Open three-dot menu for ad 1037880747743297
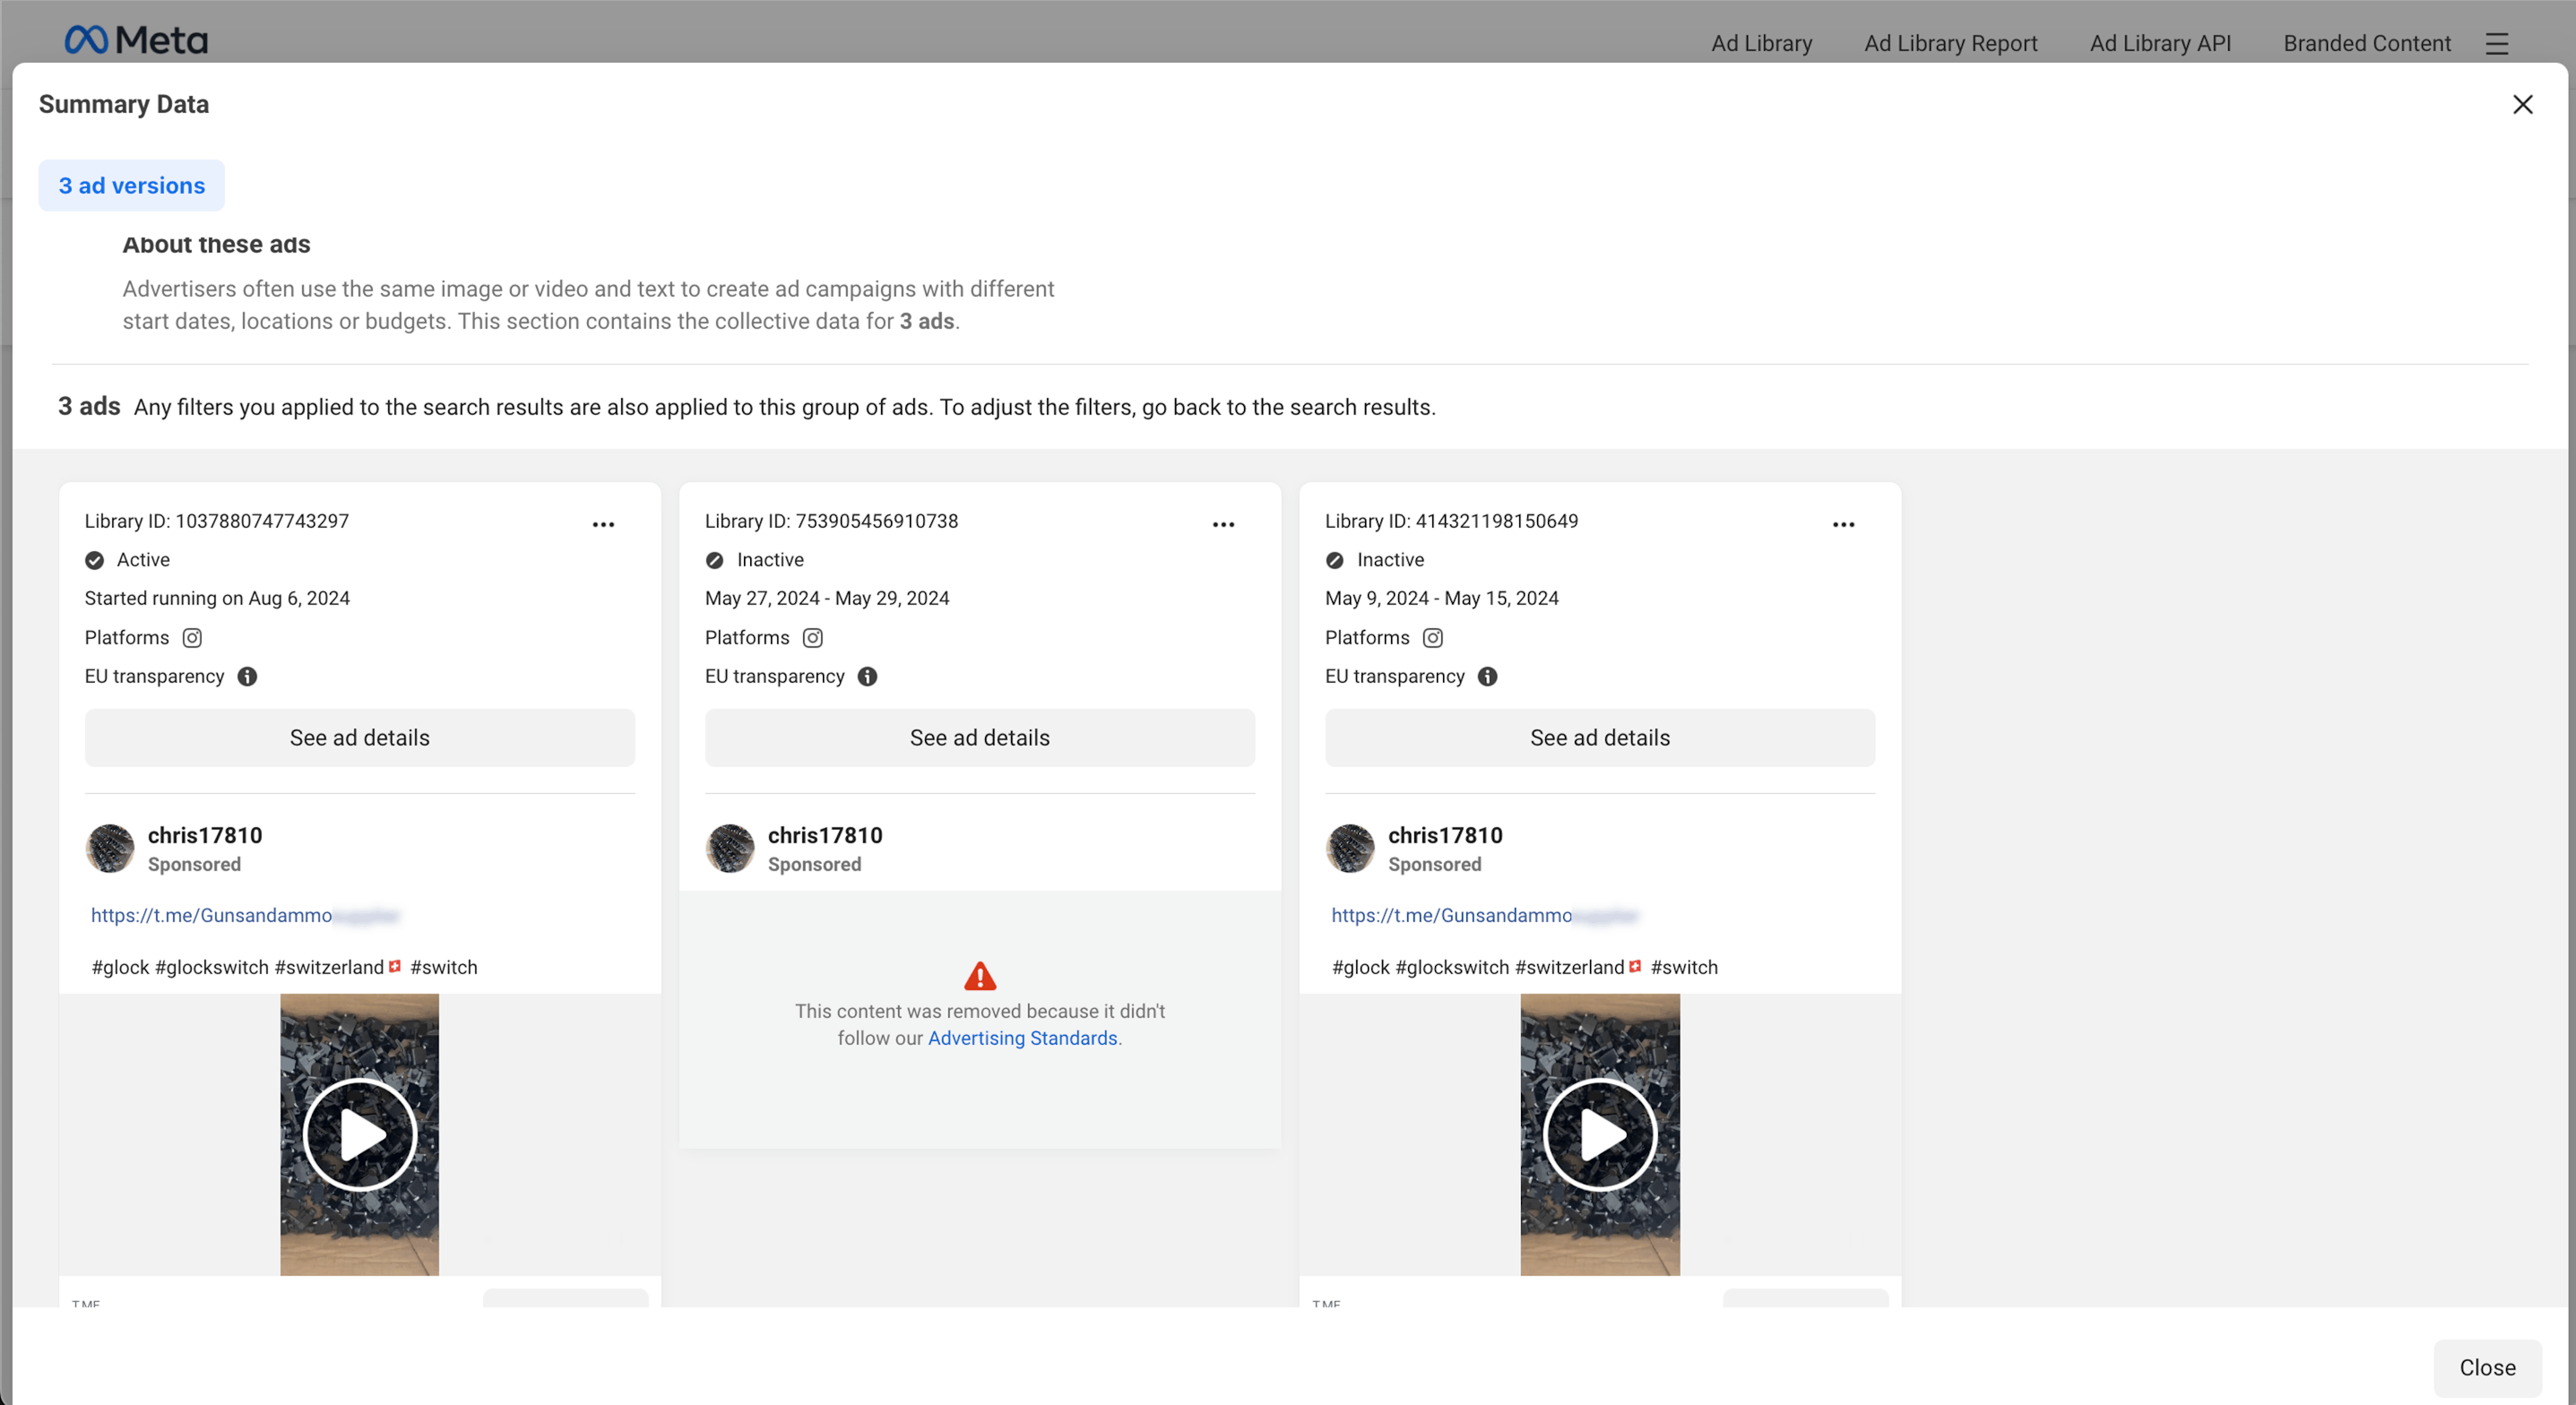This screenshot has height=1405, width=2576. tap(603, 524)
